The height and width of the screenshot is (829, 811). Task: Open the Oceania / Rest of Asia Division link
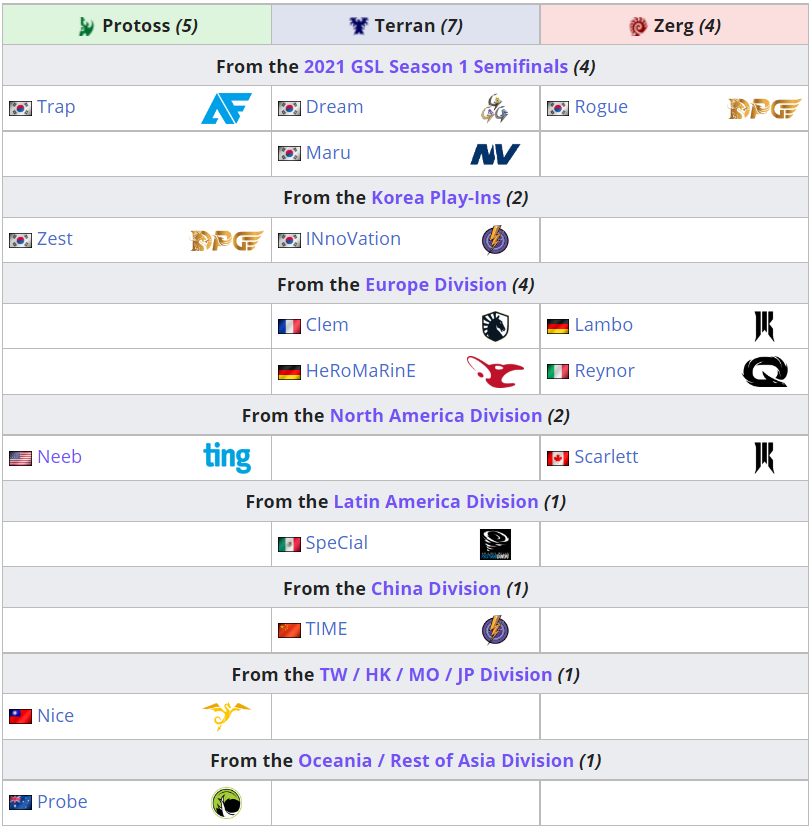click(x=435, y=761)
